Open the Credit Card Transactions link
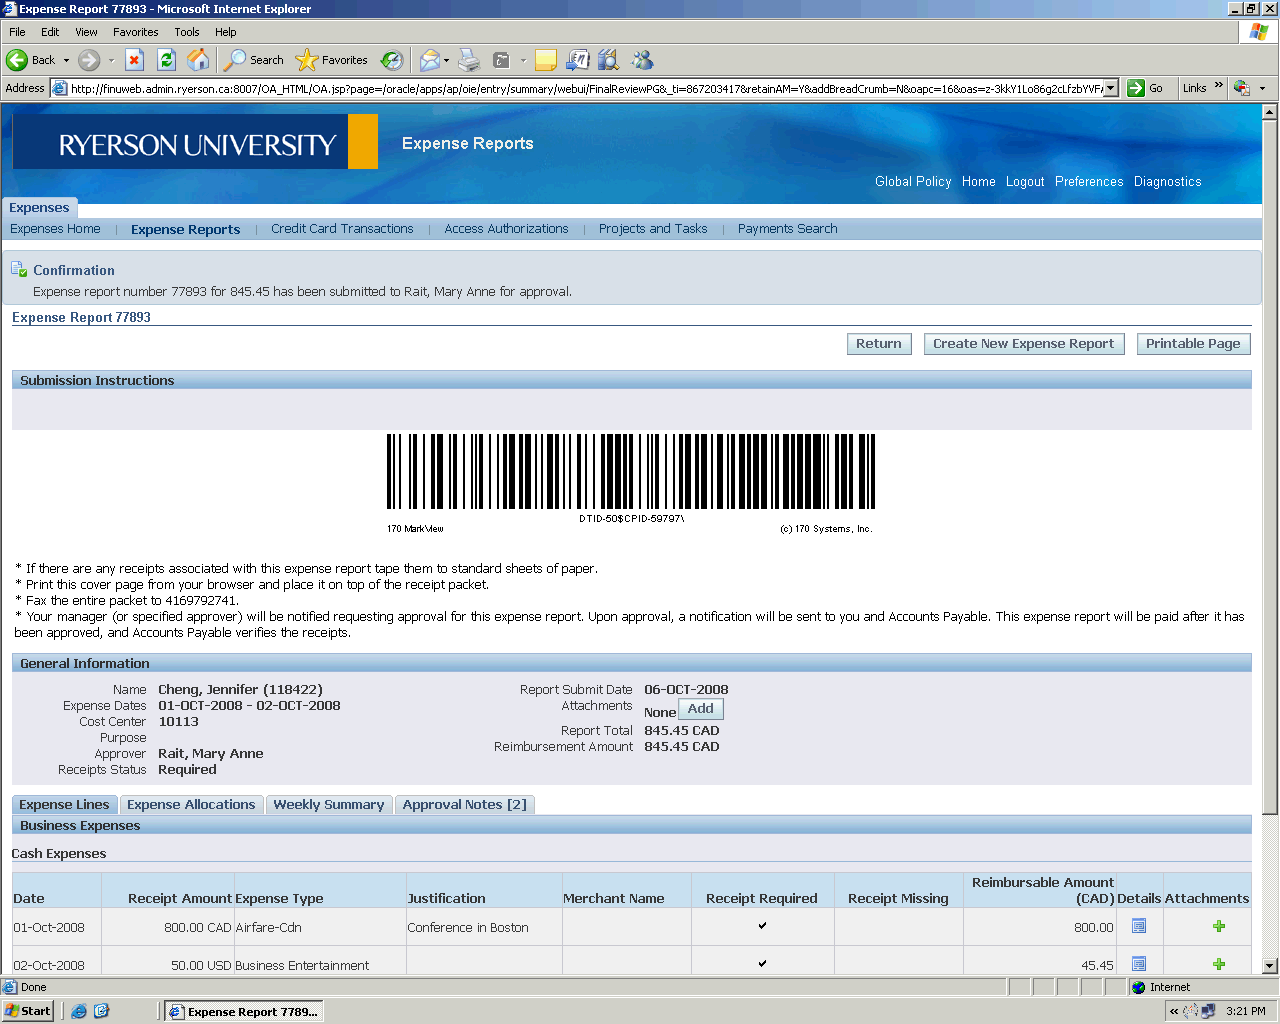The height and width of the screenshot is (1024, 1280). tap(342, 229)
